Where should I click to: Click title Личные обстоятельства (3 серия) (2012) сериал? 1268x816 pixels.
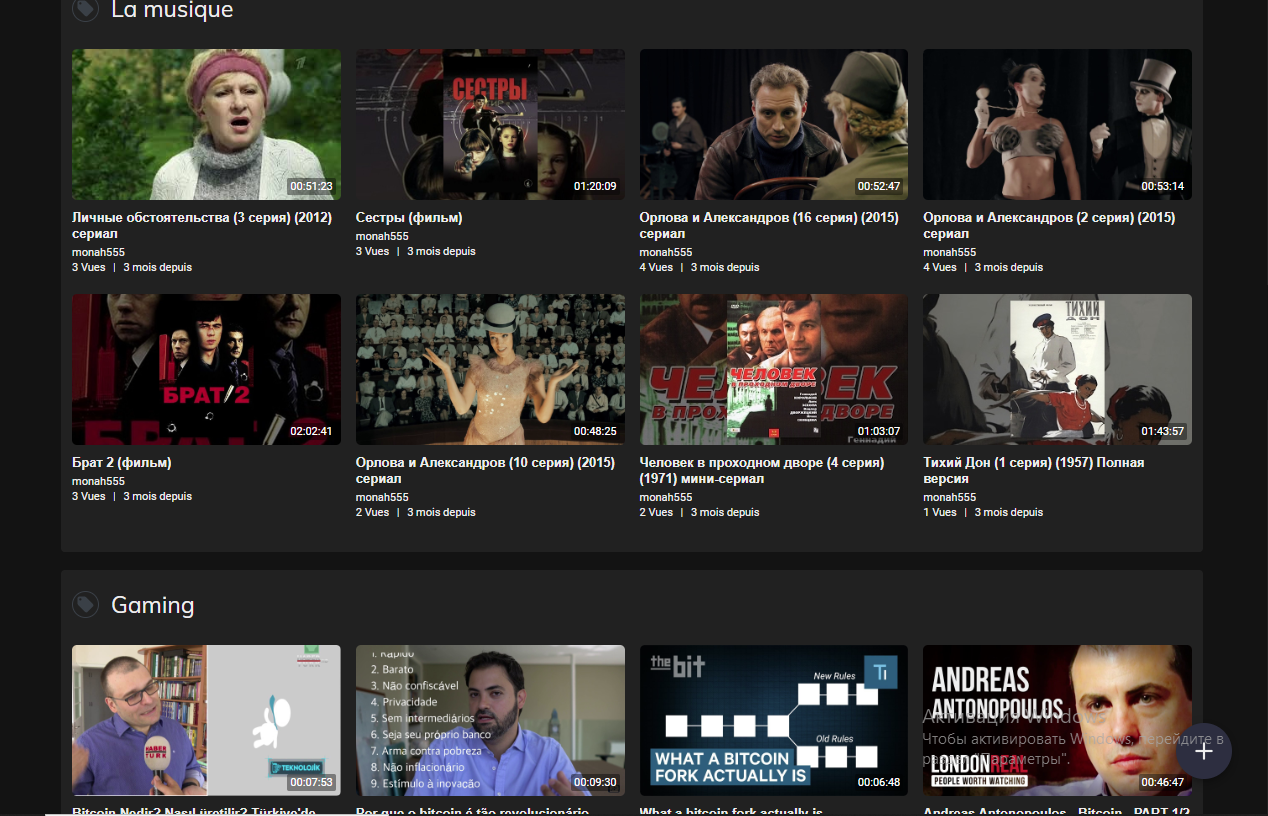202,225
